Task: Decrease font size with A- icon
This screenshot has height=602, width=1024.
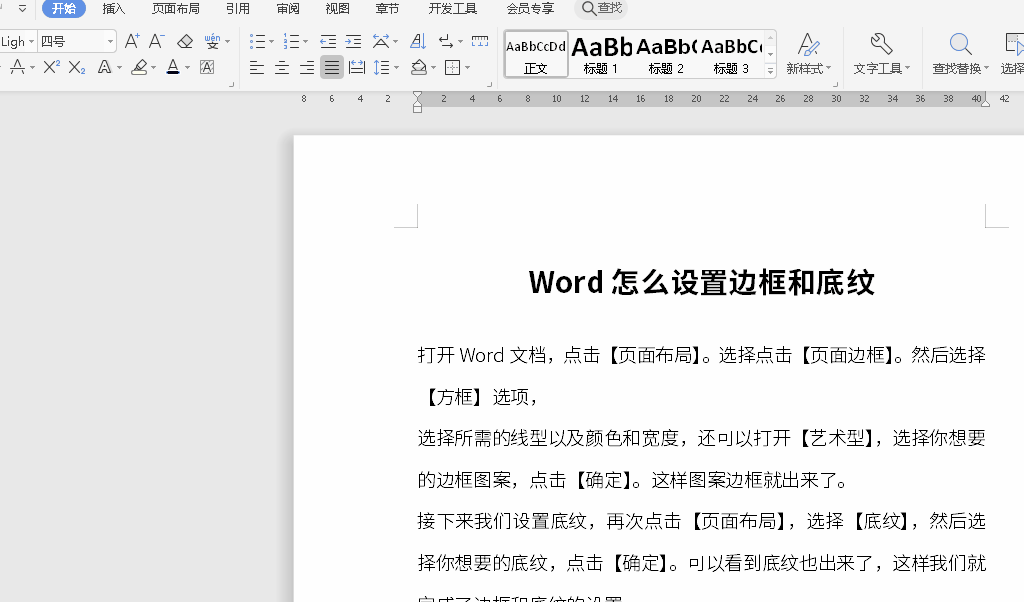Action: click(157, 42)
